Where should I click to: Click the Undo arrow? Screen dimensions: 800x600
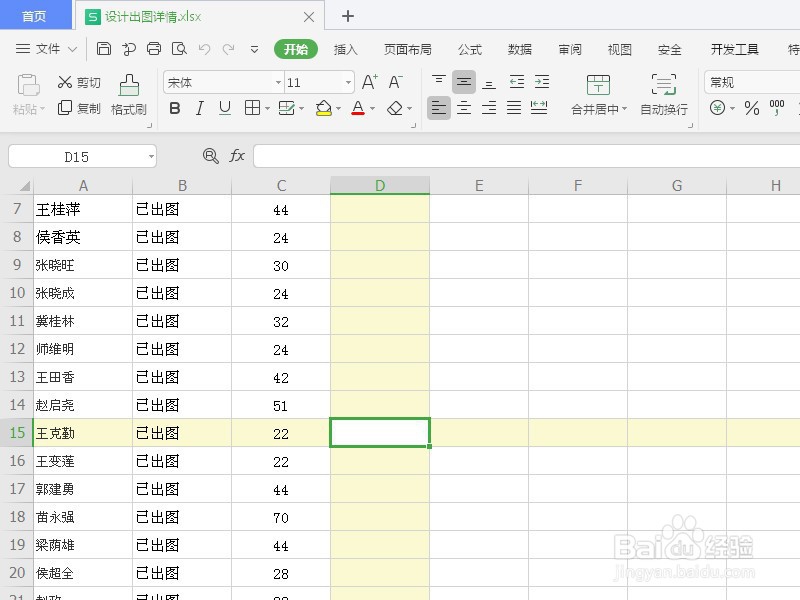click(204, 49)
